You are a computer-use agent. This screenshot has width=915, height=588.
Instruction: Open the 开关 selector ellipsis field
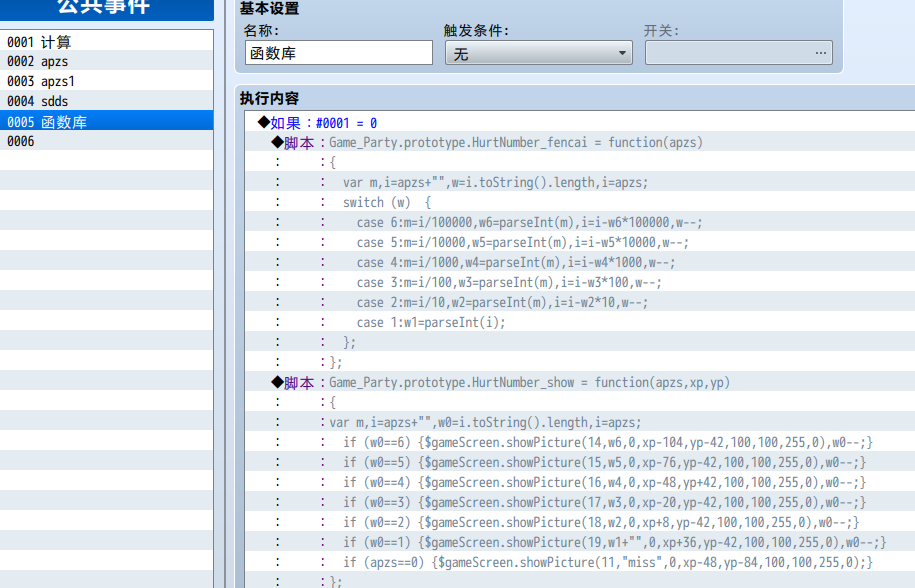[739, 53]
